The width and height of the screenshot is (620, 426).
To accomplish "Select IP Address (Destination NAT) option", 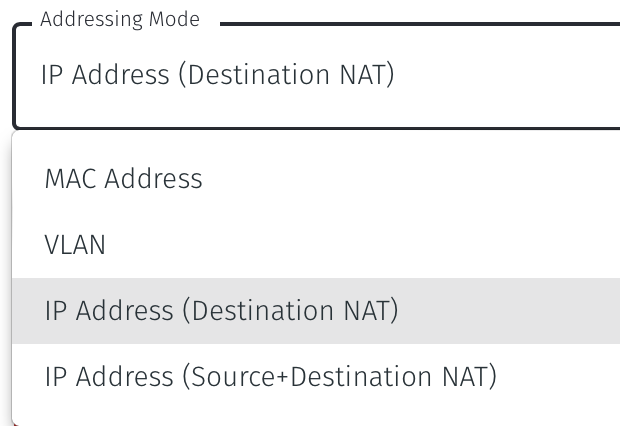I will (x=221, y=311).
